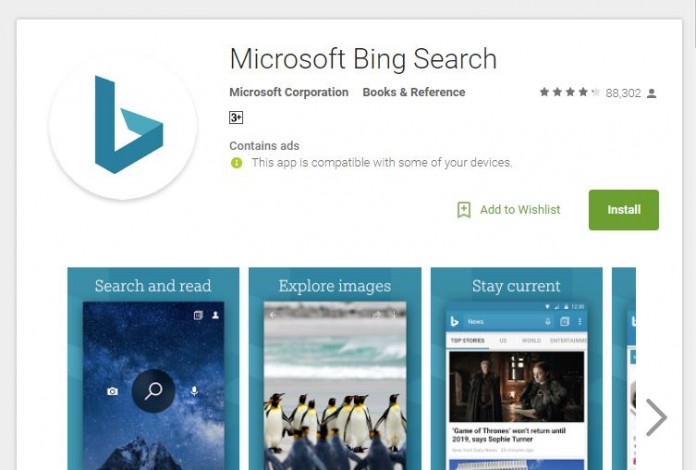
Task: Open the Books & Reference category
Action: (x=414, y=92)
